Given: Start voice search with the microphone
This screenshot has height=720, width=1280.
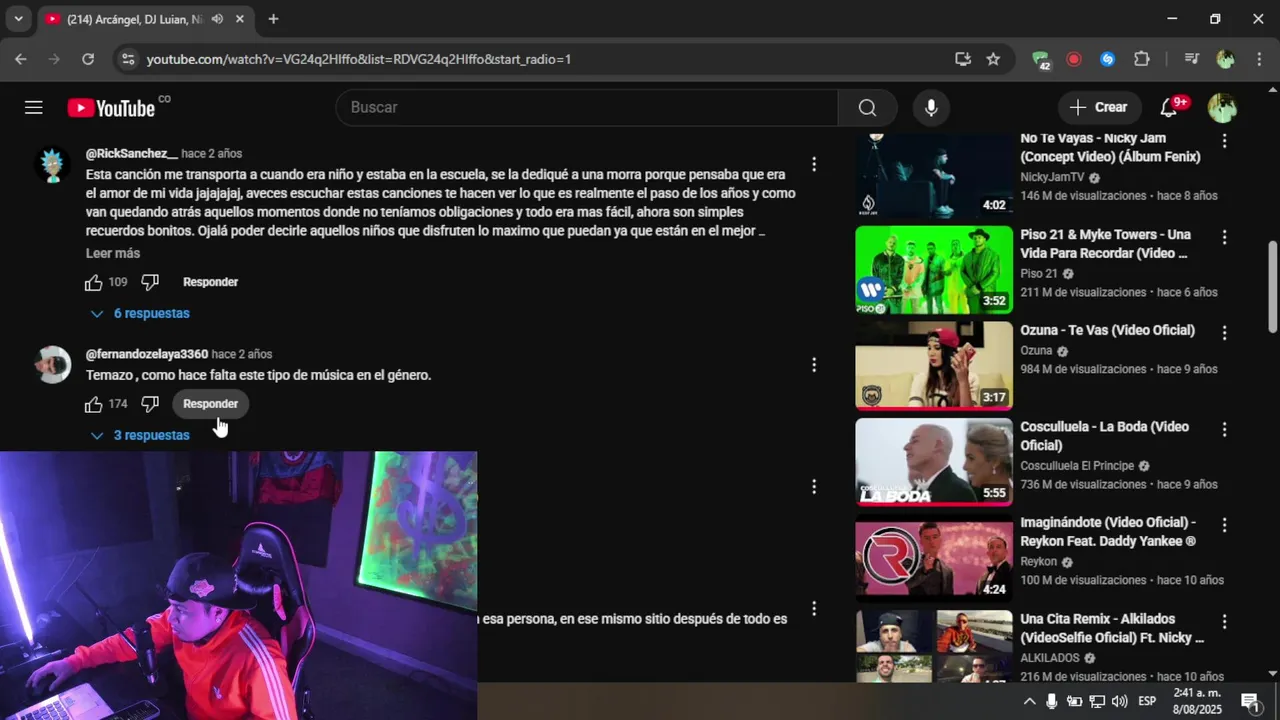Looking at the screenshot, I should click(x=931, y=107).
